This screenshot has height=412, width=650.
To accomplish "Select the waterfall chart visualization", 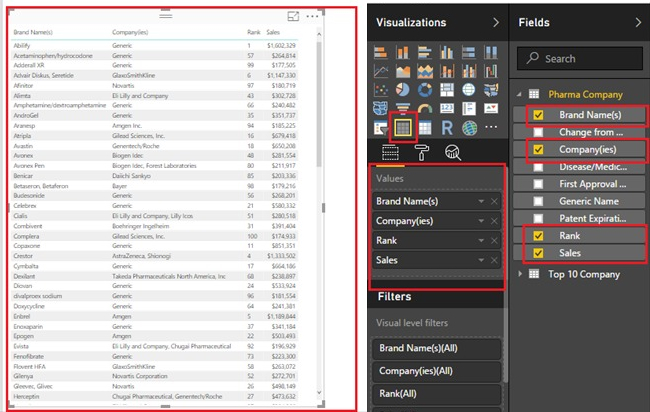I will [491, 71].
